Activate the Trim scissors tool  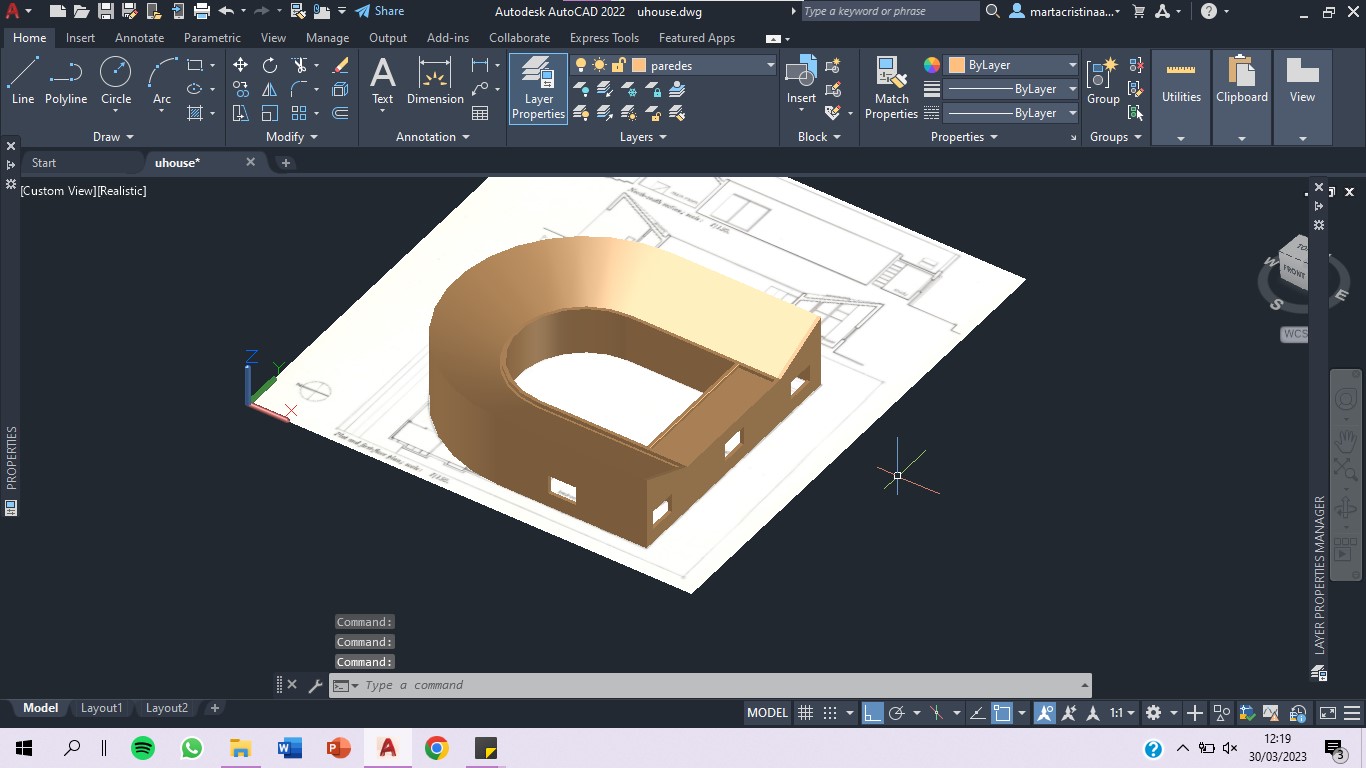click(299, 65)
